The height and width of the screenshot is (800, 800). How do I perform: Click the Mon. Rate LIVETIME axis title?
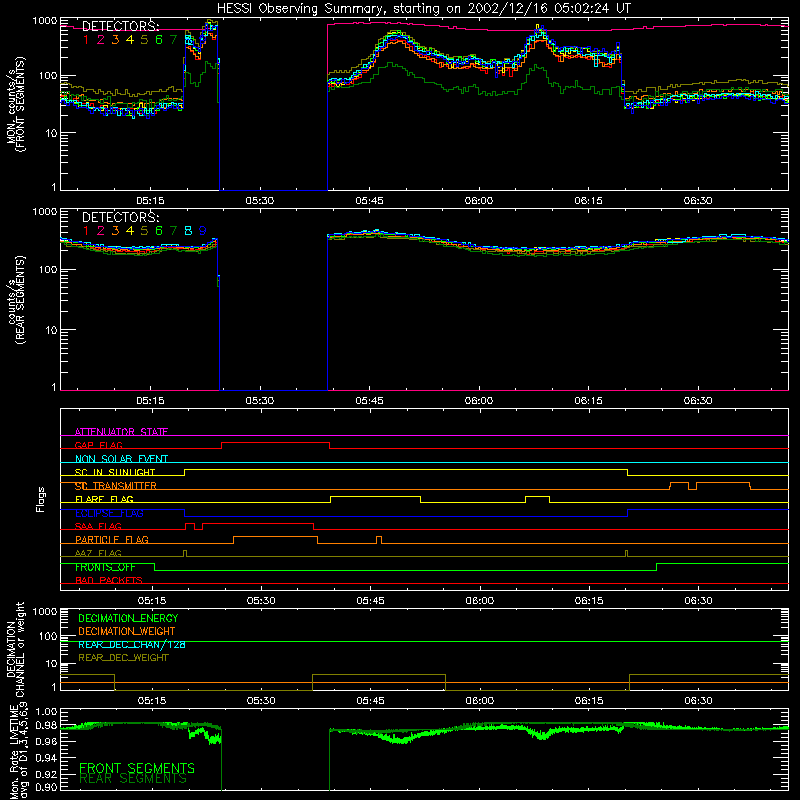pos(17,750)
